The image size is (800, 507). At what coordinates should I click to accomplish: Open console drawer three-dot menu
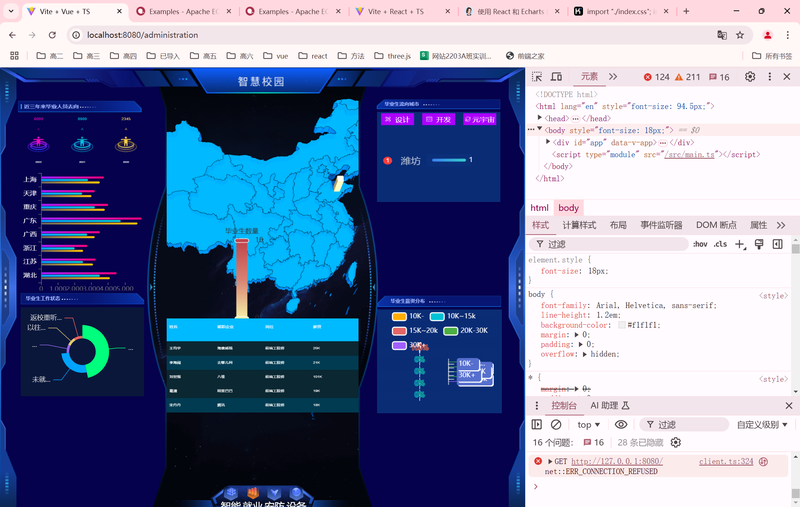(x=537, y=405)
